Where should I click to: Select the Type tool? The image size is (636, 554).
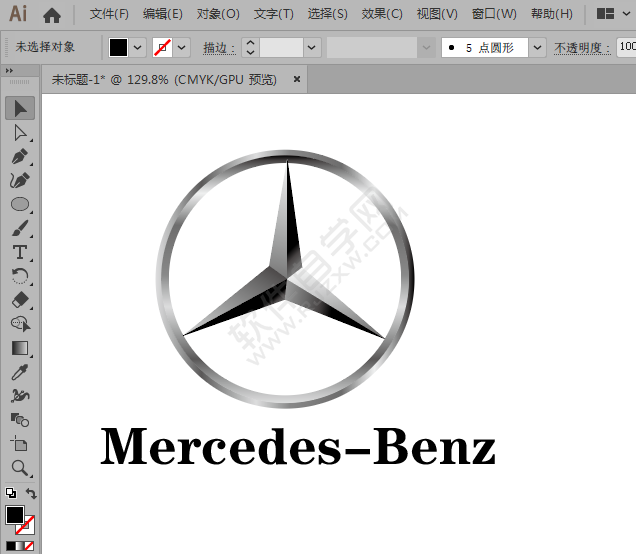coord(20,252)
